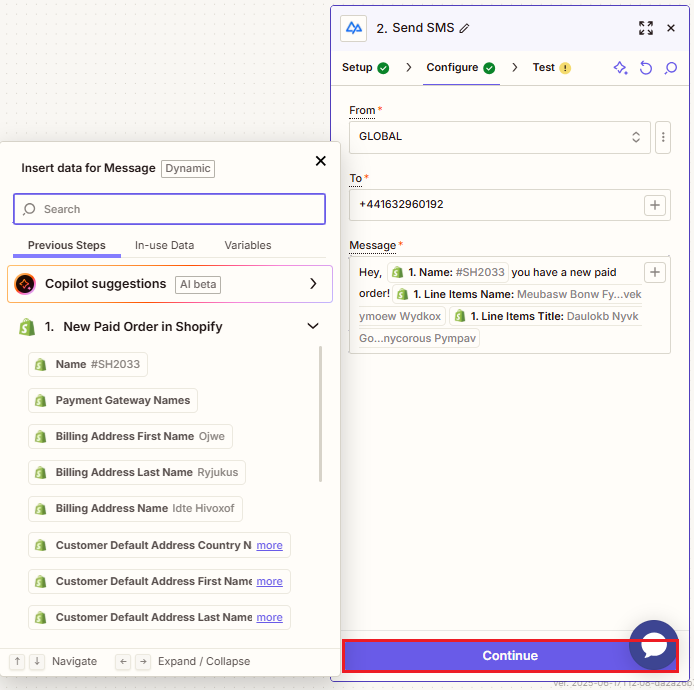Click the plus button in the Message field

(655, 272)
